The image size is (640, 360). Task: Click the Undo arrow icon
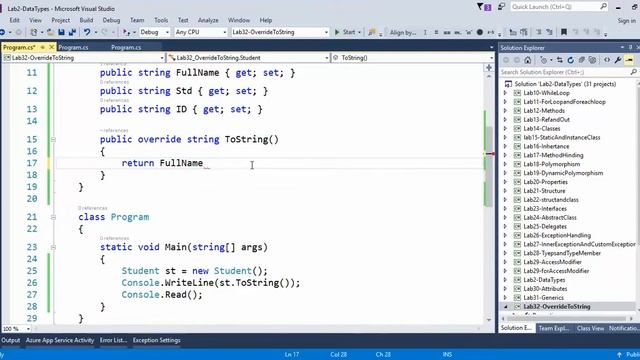pos(87,32)
